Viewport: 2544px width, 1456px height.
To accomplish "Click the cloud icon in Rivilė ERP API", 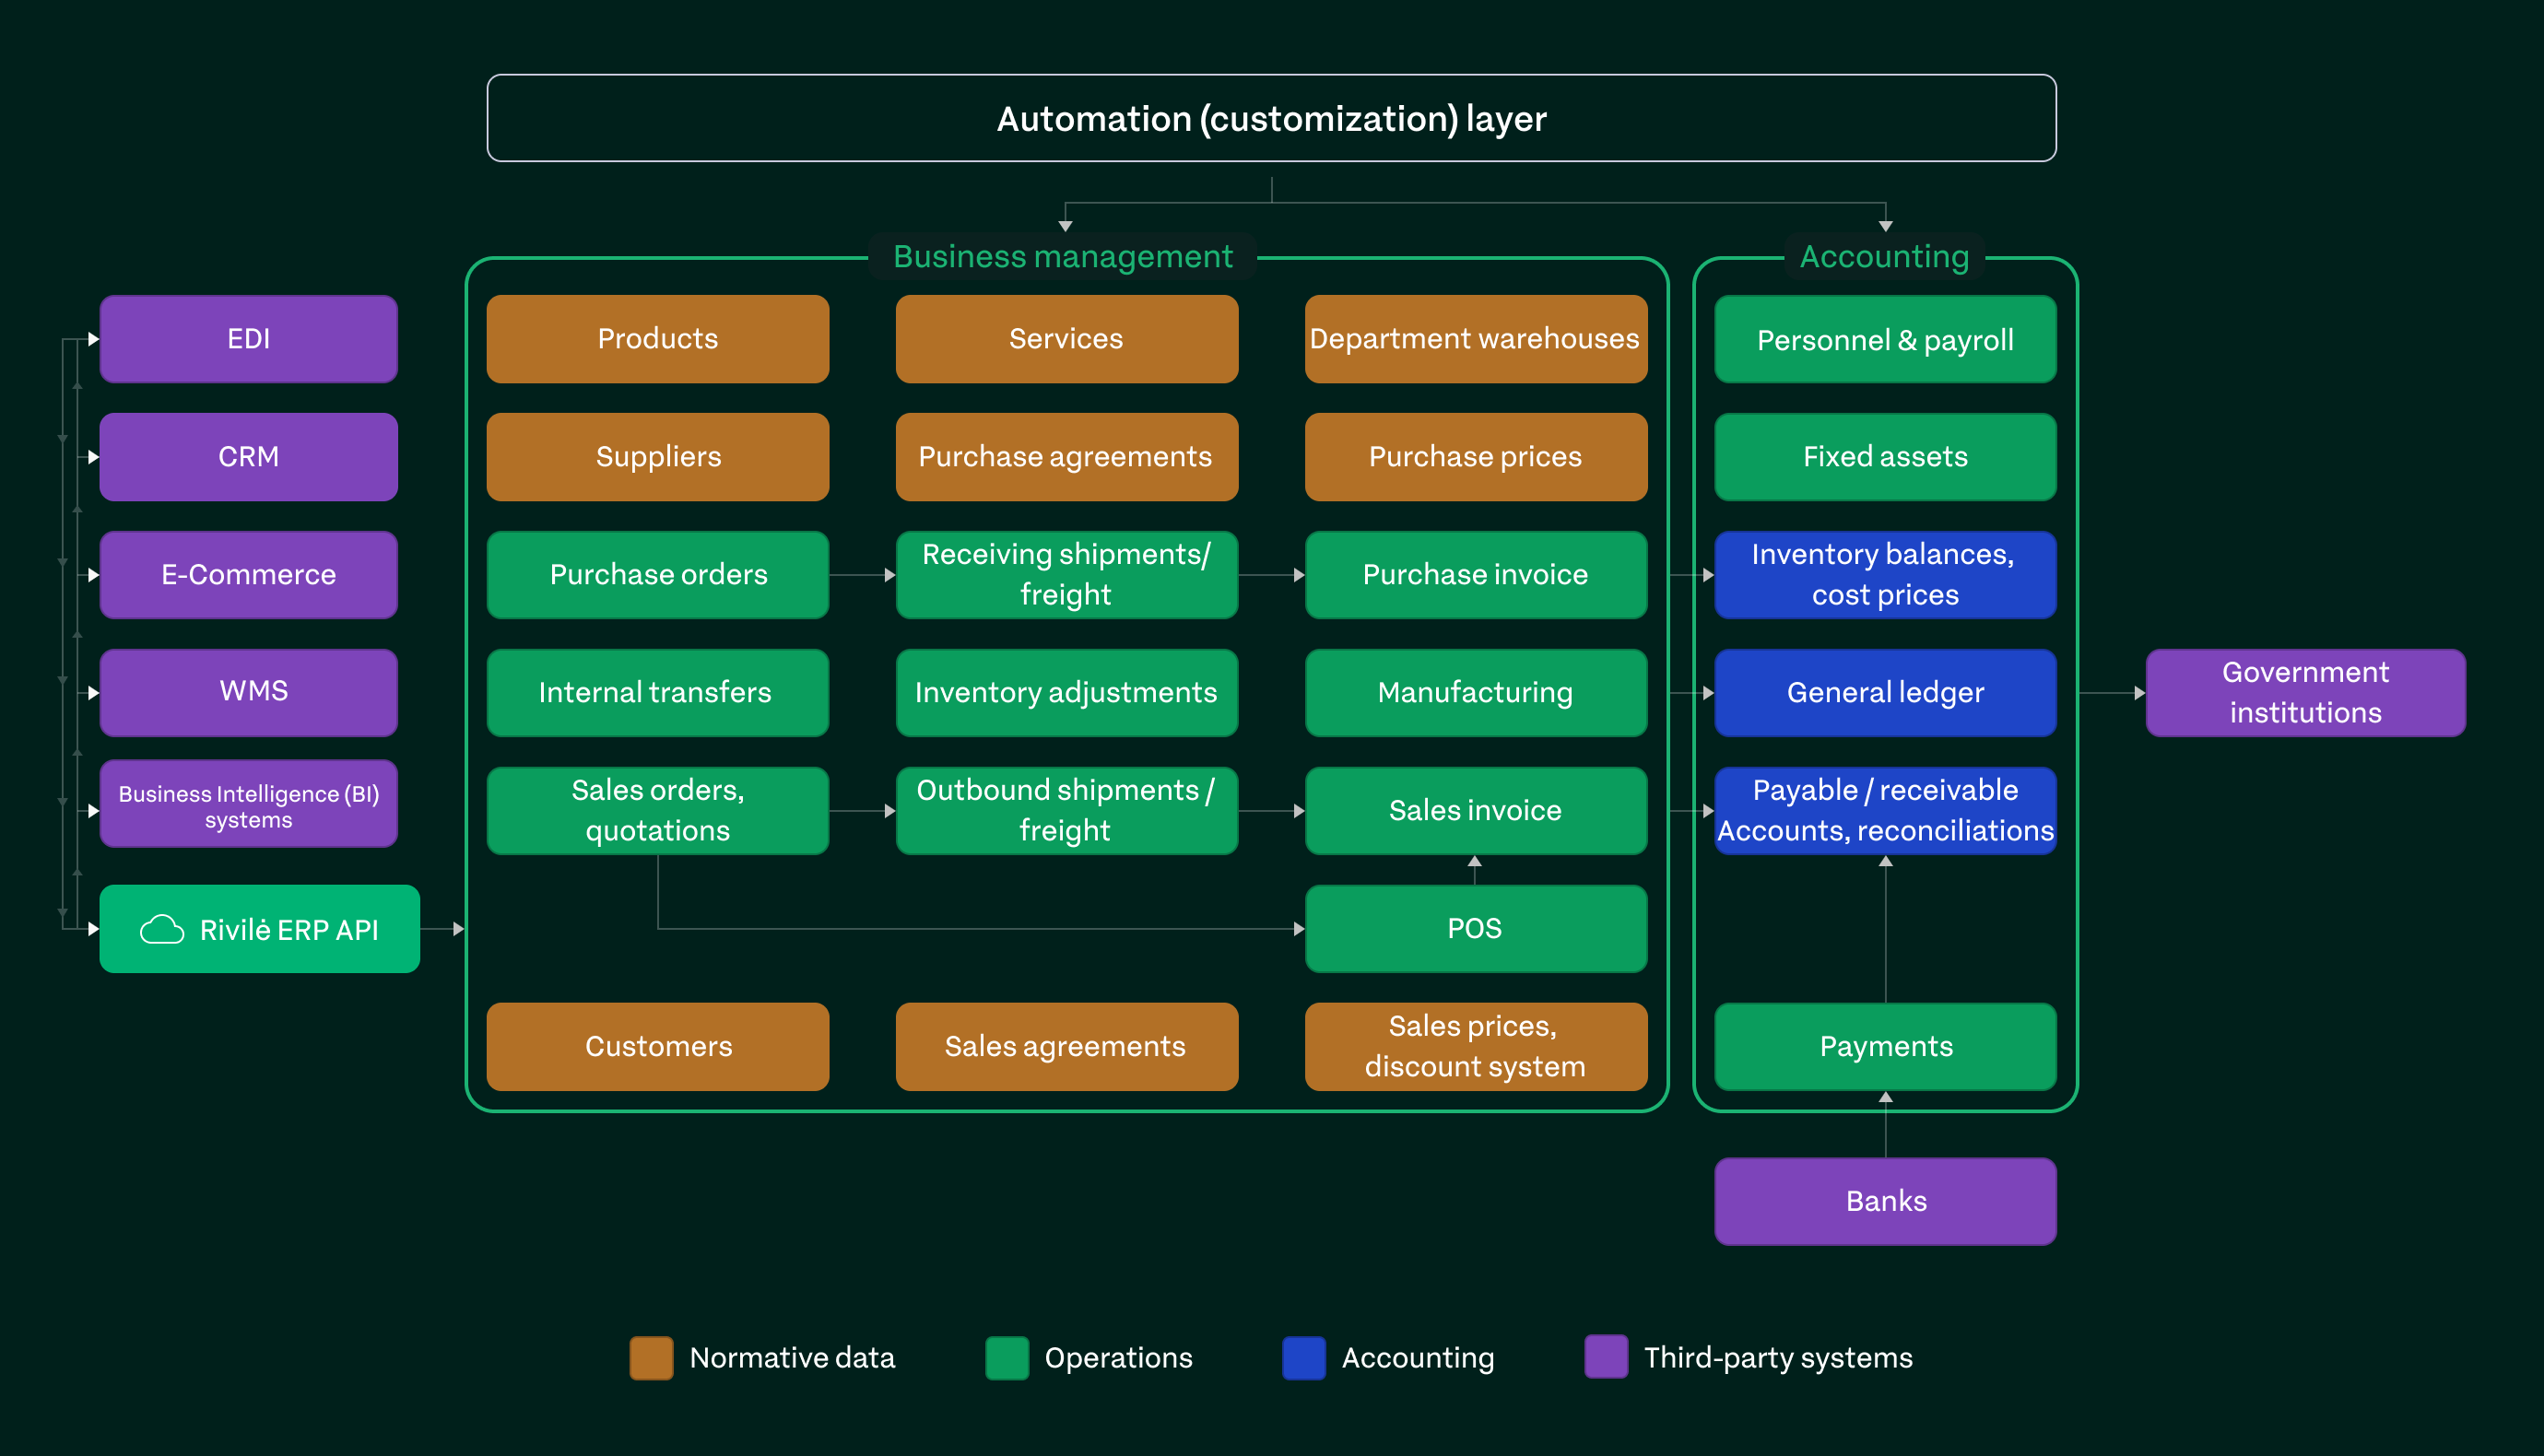I will [x=162, y=929].
